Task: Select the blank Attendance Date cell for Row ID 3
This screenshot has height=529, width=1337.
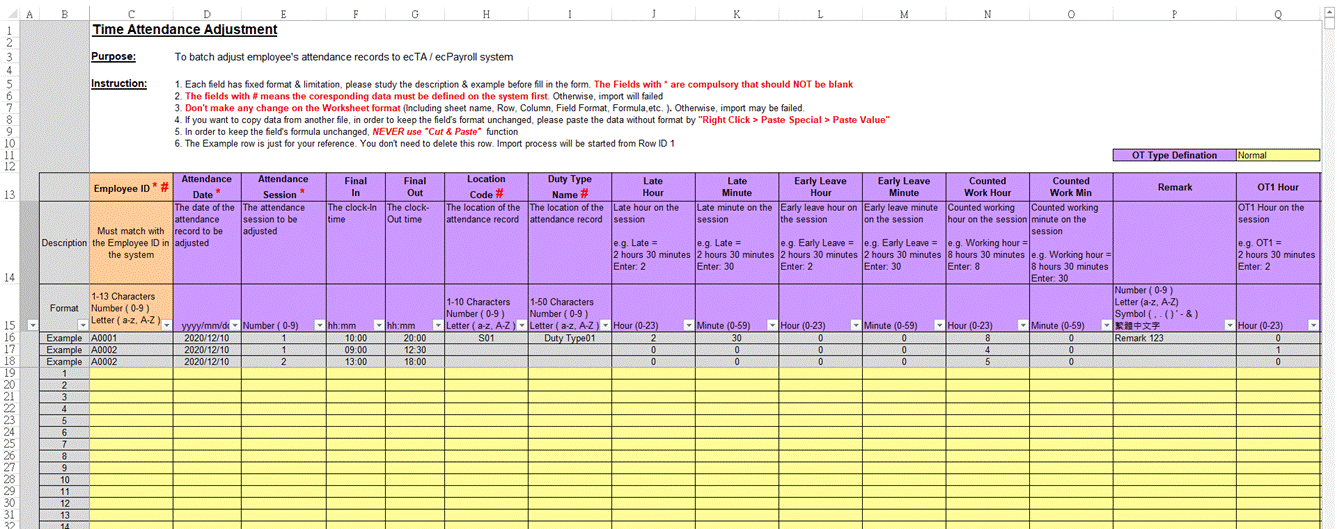Action: pyautogui.click(x=206, y=397)
